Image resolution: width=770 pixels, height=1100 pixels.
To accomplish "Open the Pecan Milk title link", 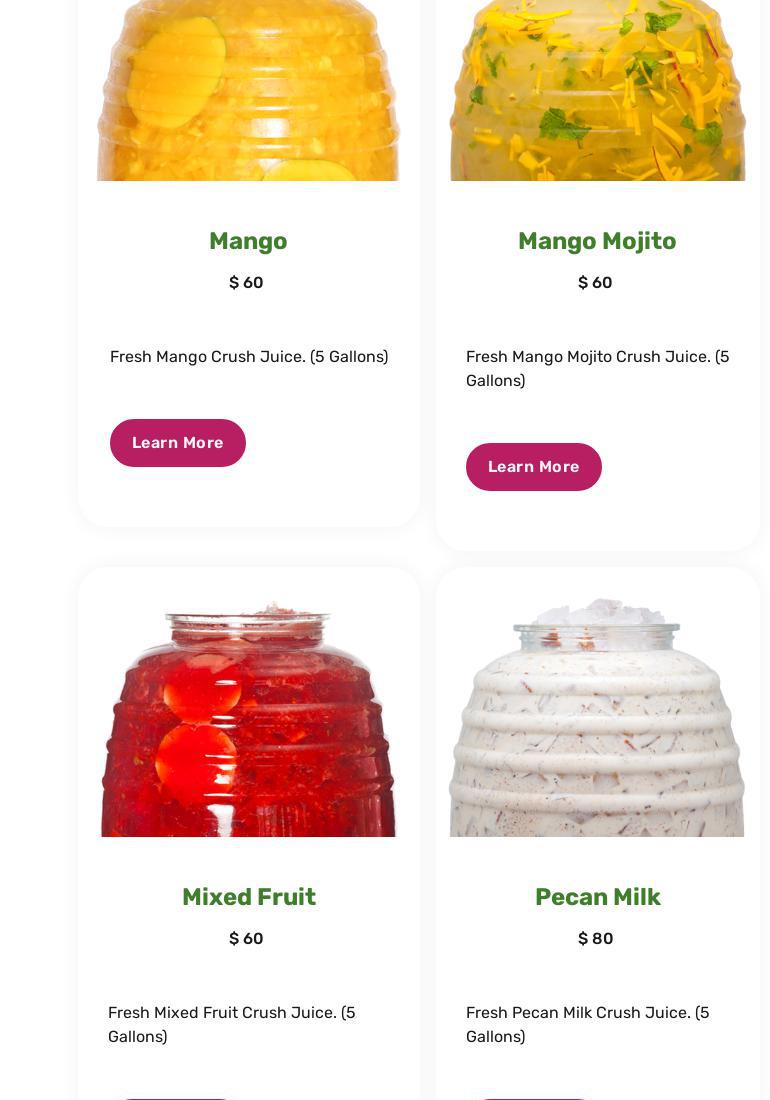I will pyautogui.click(x=597, y=897).
